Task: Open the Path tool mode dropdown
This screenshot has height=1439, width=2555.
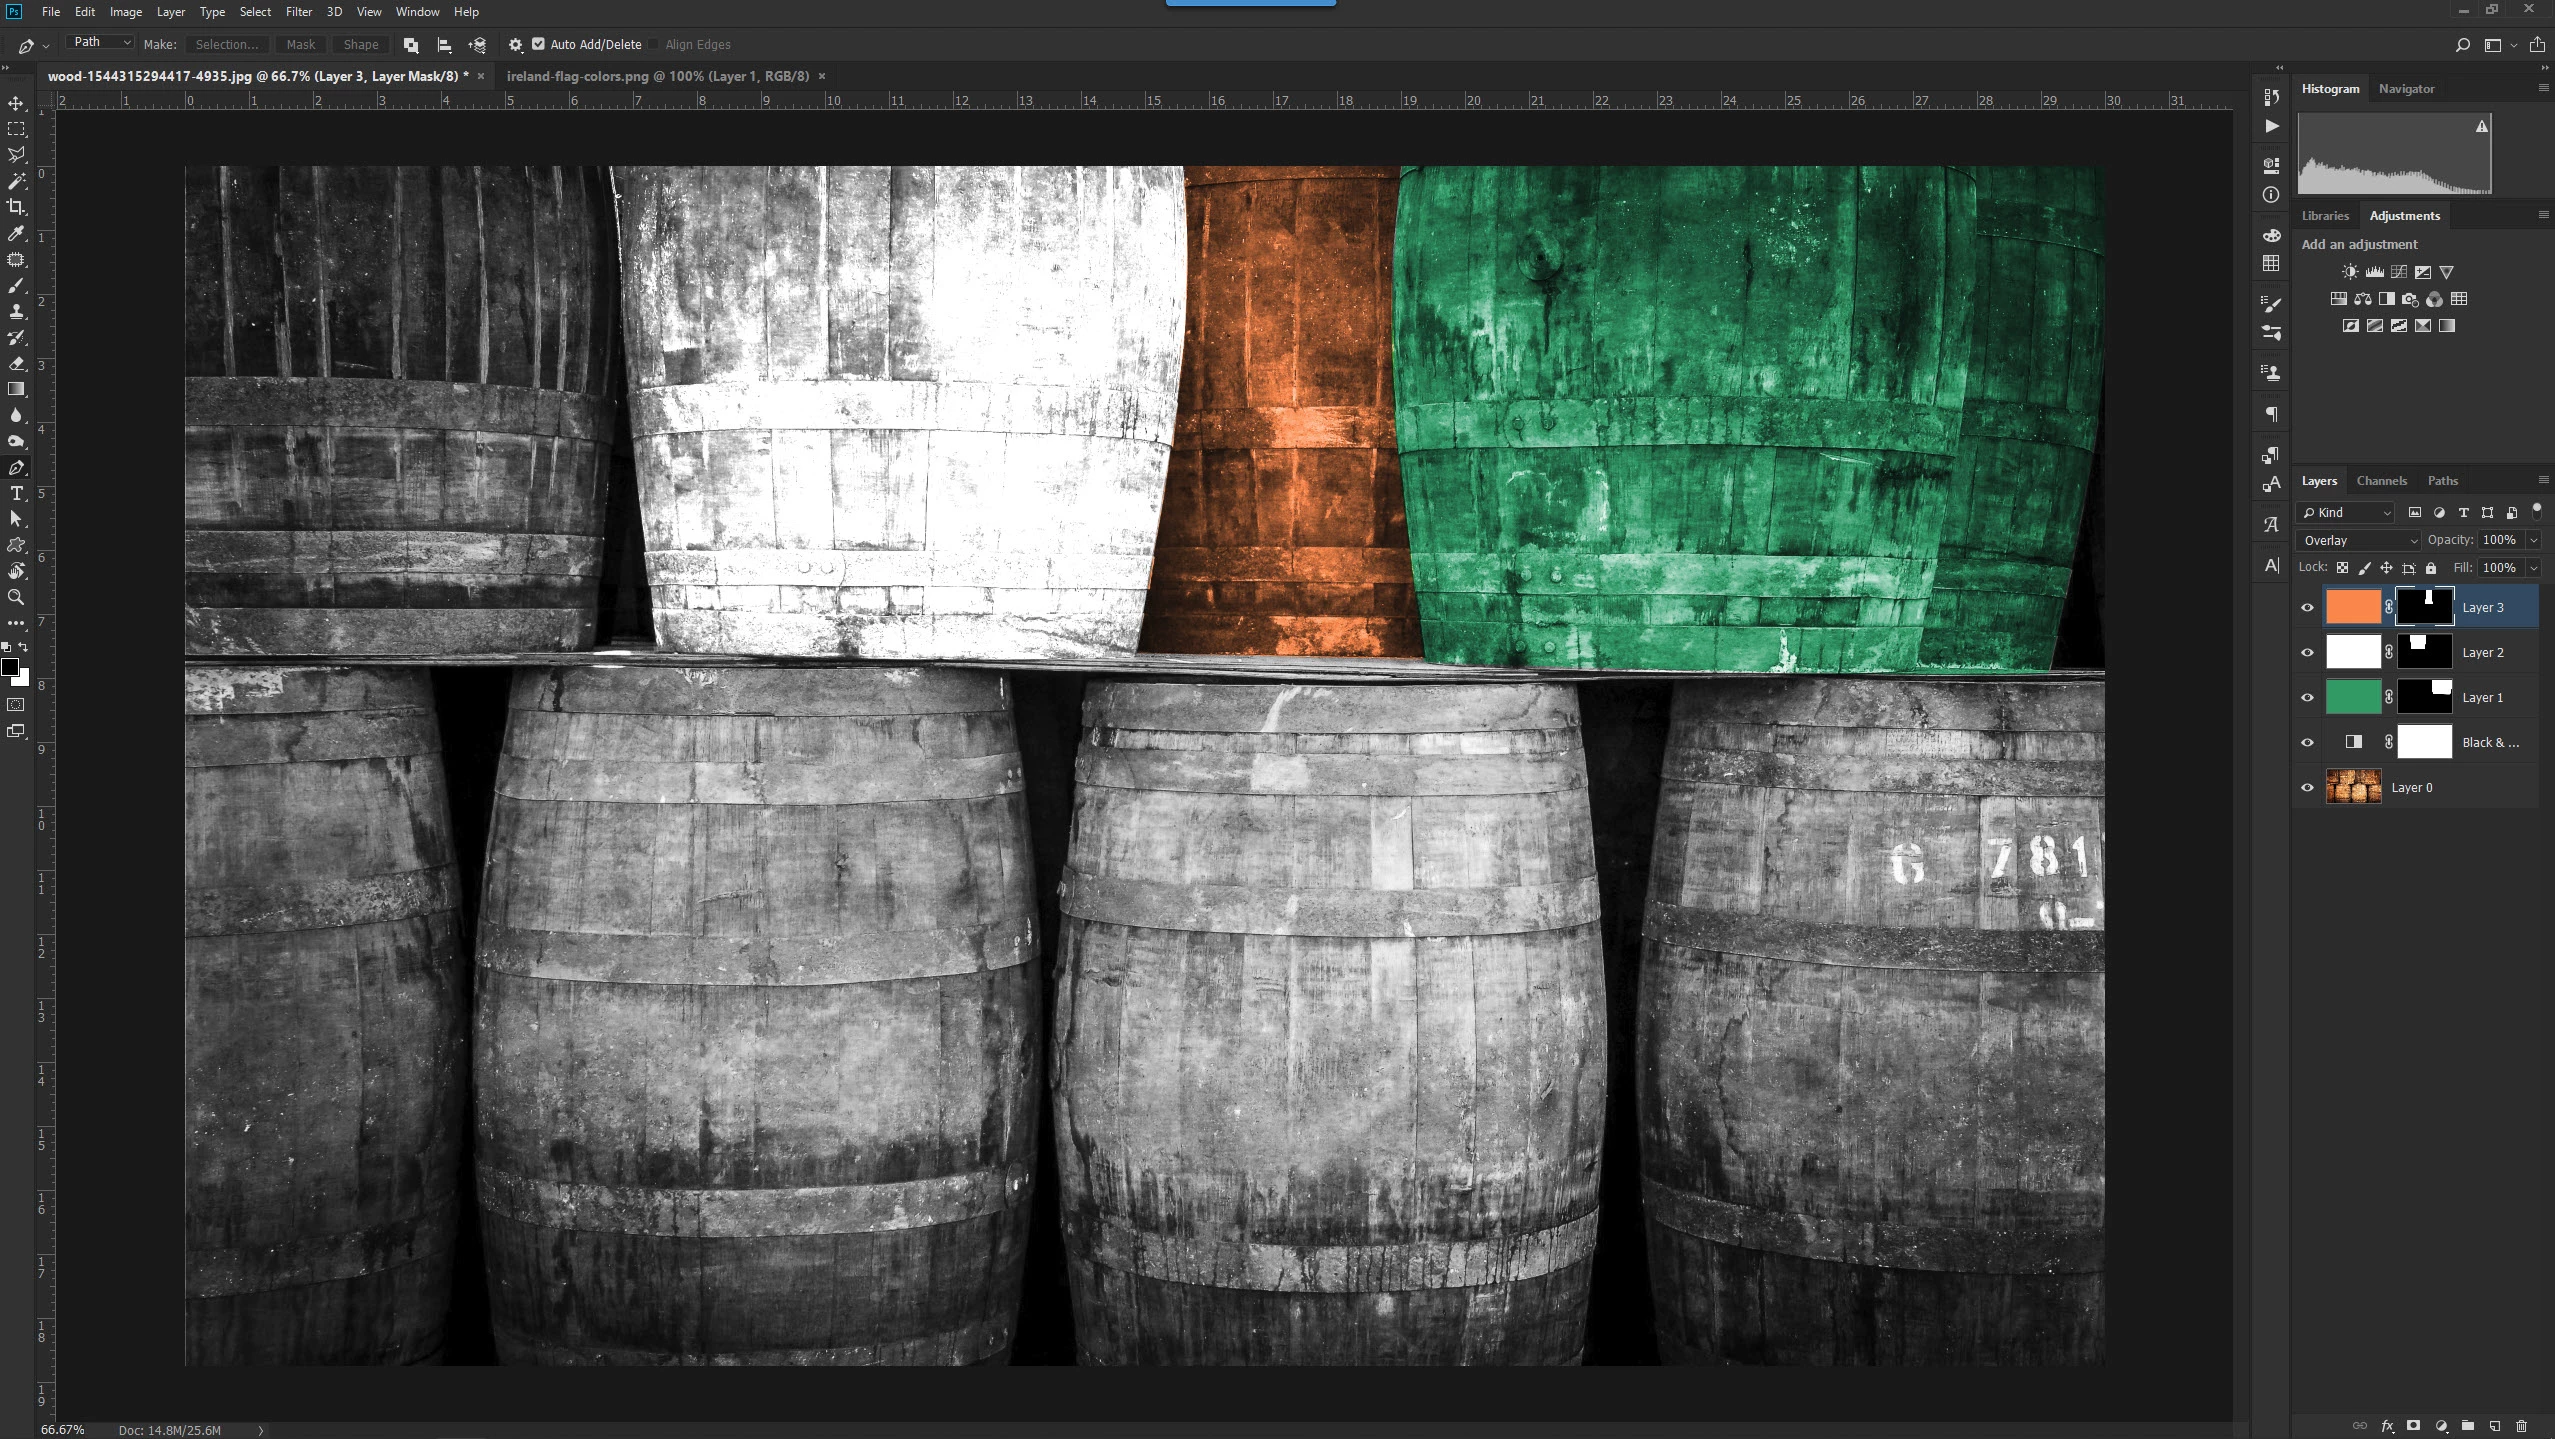Action: (x=100, y=42)
